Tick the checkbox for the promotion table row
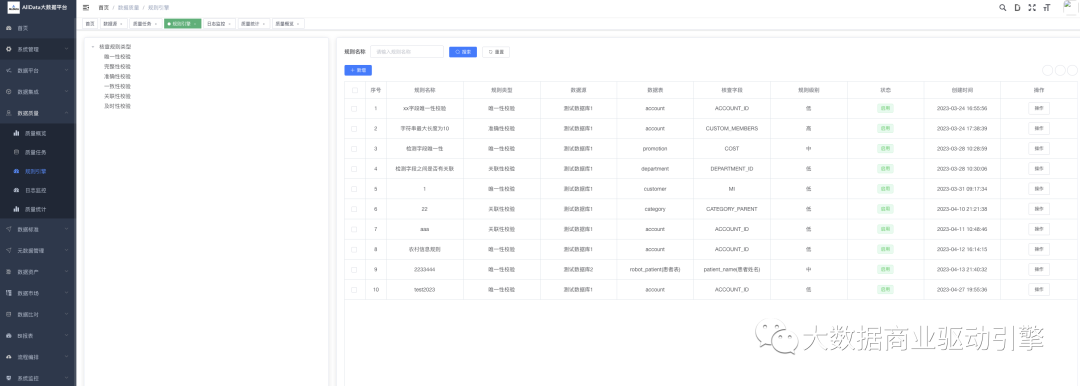Viewport: 1080px width, 386px height. 355,148
